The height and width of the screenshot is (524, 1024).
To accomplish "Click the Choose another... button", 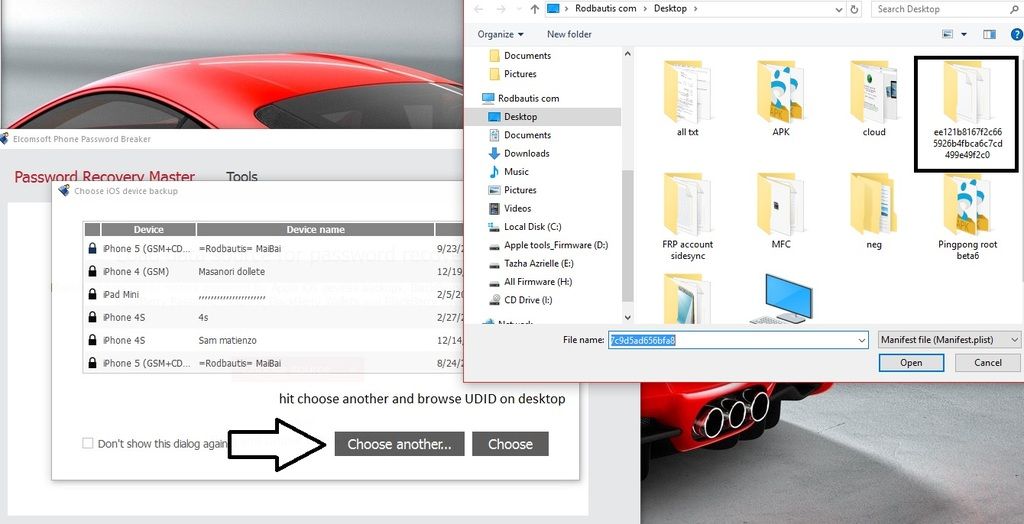I will 398,444.
